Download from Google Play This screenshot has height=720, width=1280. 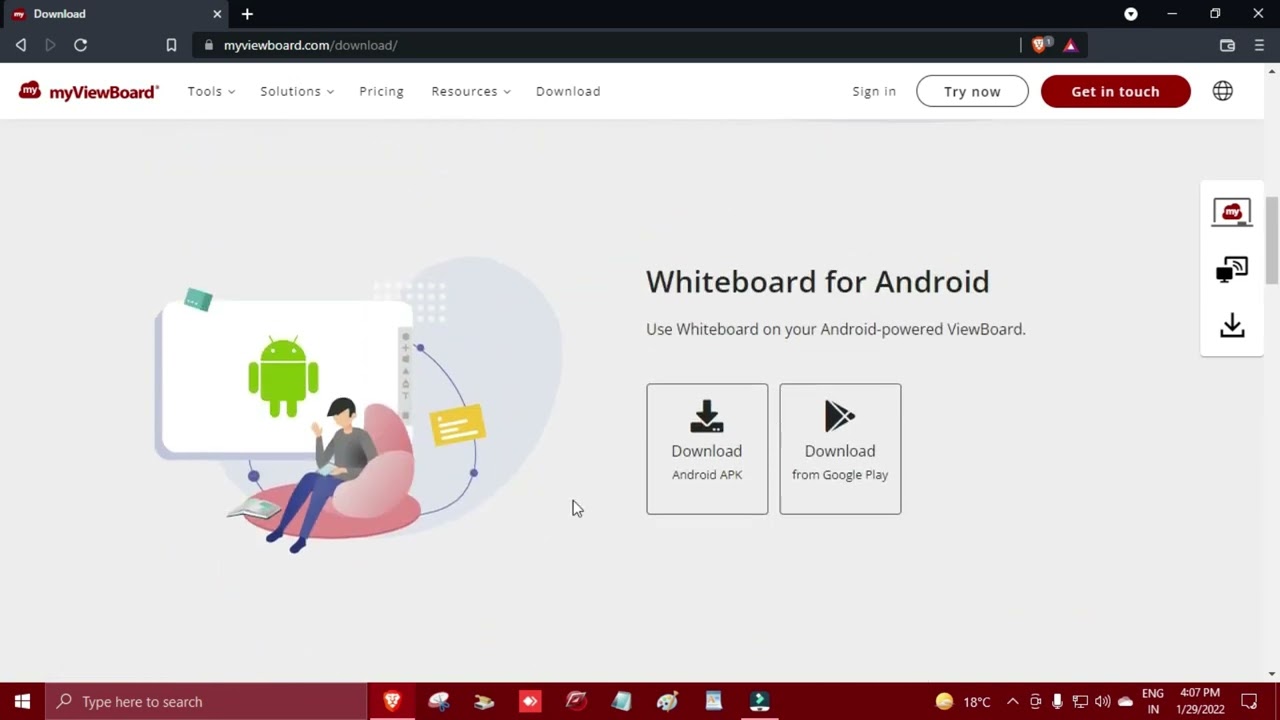point(840,449)
